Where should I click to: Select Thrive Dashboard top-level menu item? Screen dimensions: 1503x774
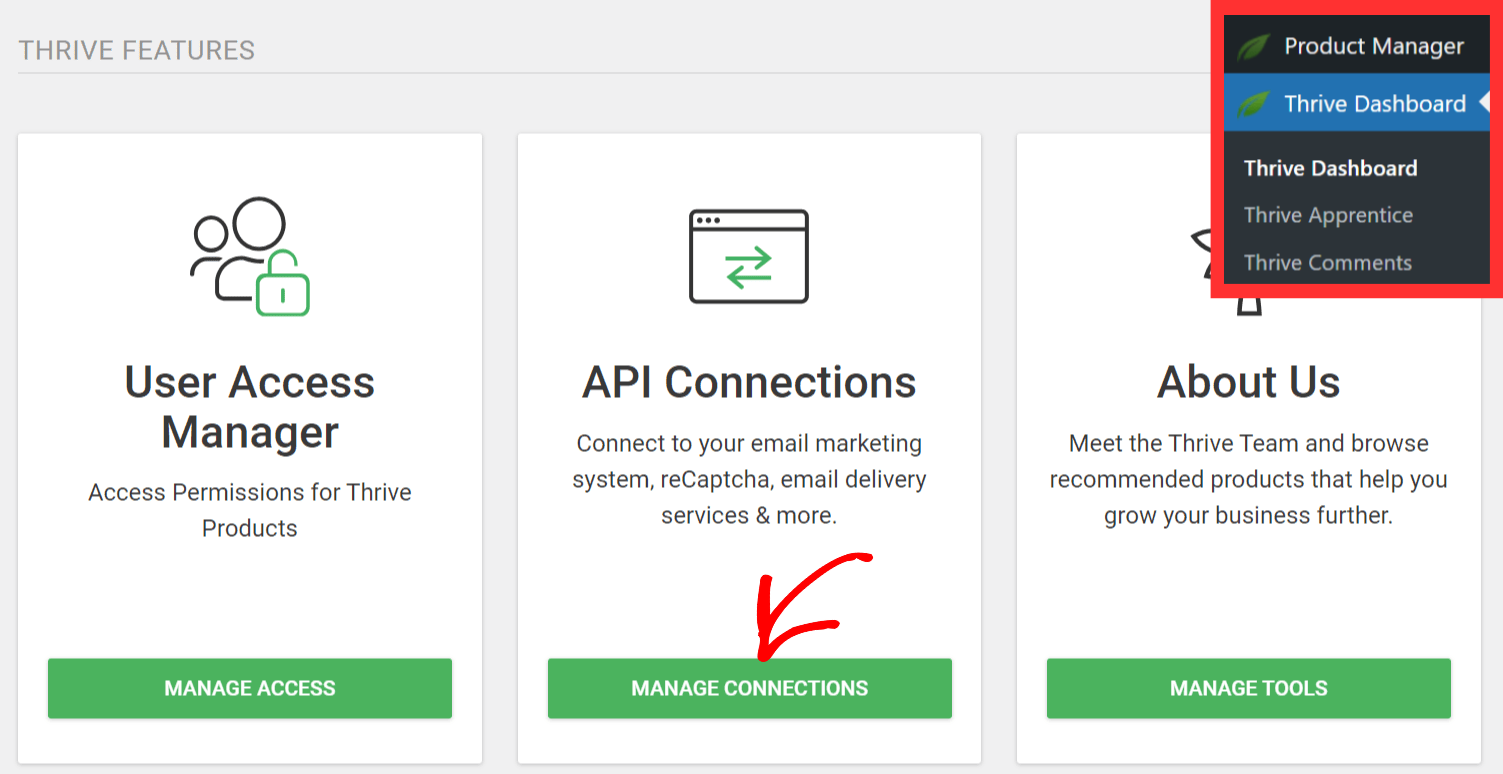(x=1357, y=103)
